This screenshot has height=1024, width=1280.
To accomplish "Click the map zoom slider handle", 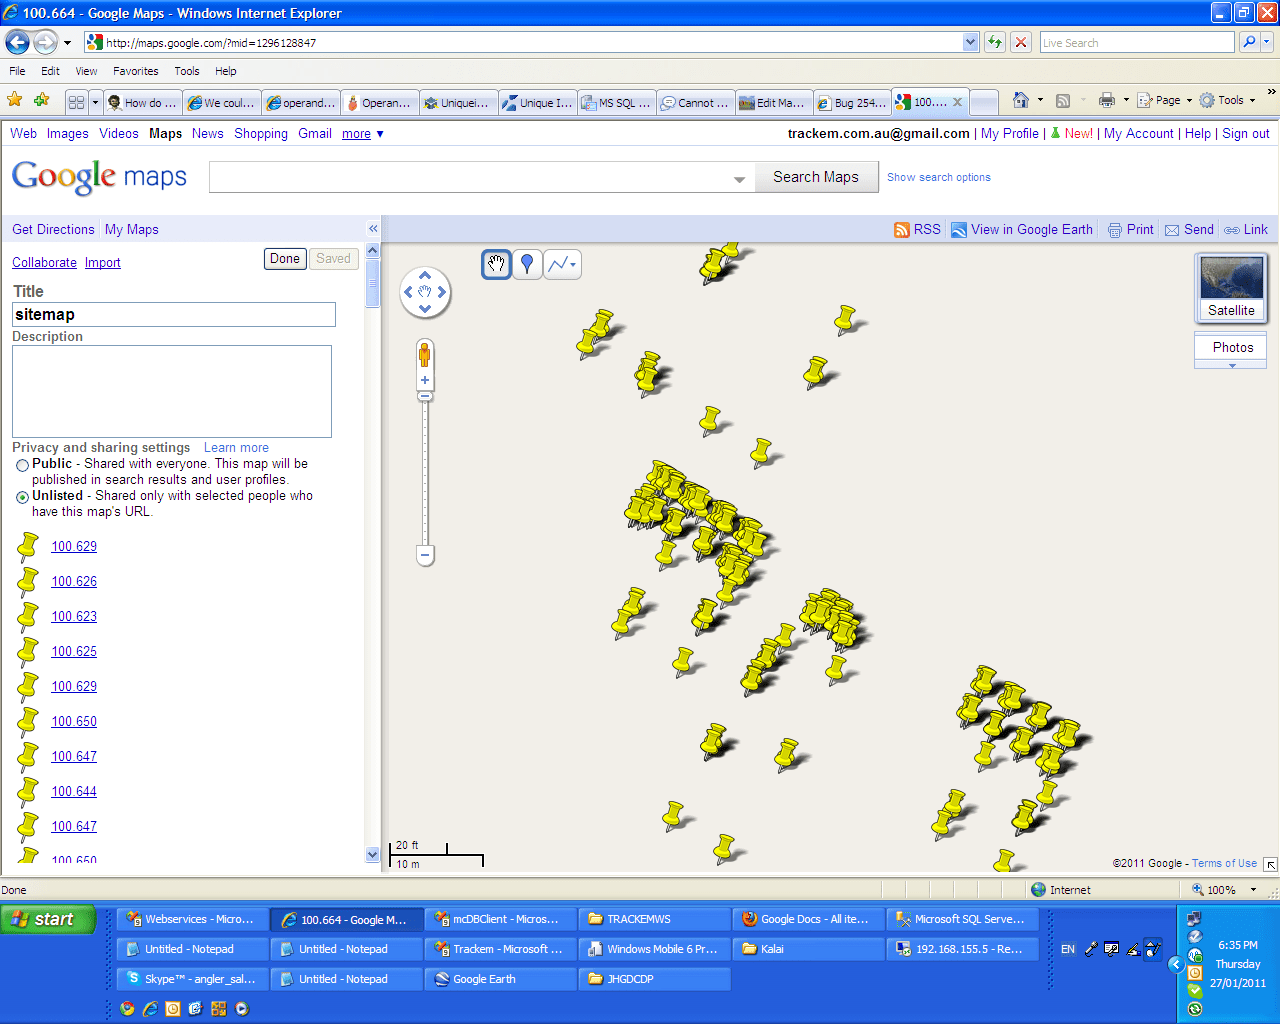I will click(x=425, y=397).
